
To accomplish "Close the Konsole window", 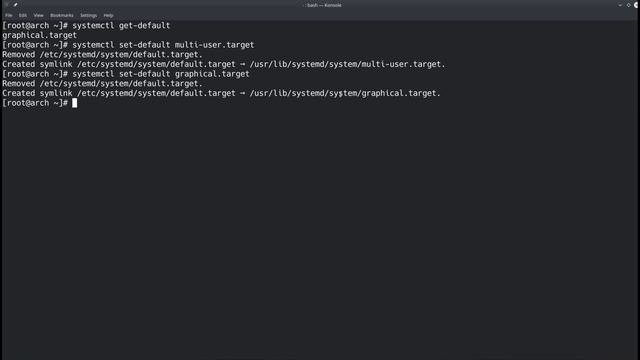I will coord(637,5).
